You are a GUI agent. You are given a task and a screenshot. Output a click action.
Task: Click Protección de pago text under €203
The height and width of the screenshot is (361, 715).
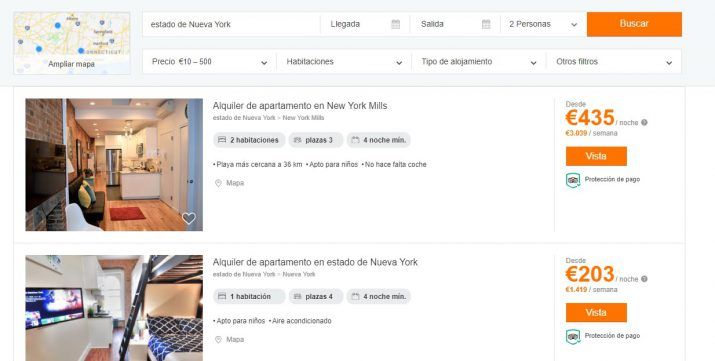pyautogui.click(x=612, y=336)
